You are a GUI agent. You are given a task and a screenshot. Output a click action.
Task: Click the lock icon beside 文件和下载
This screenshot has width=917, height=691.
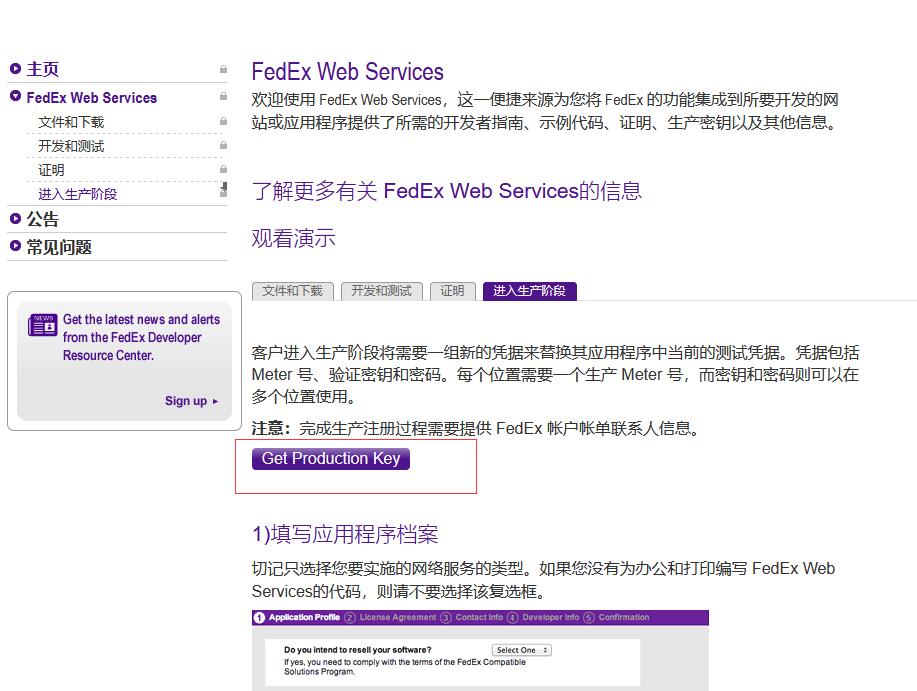223,121
